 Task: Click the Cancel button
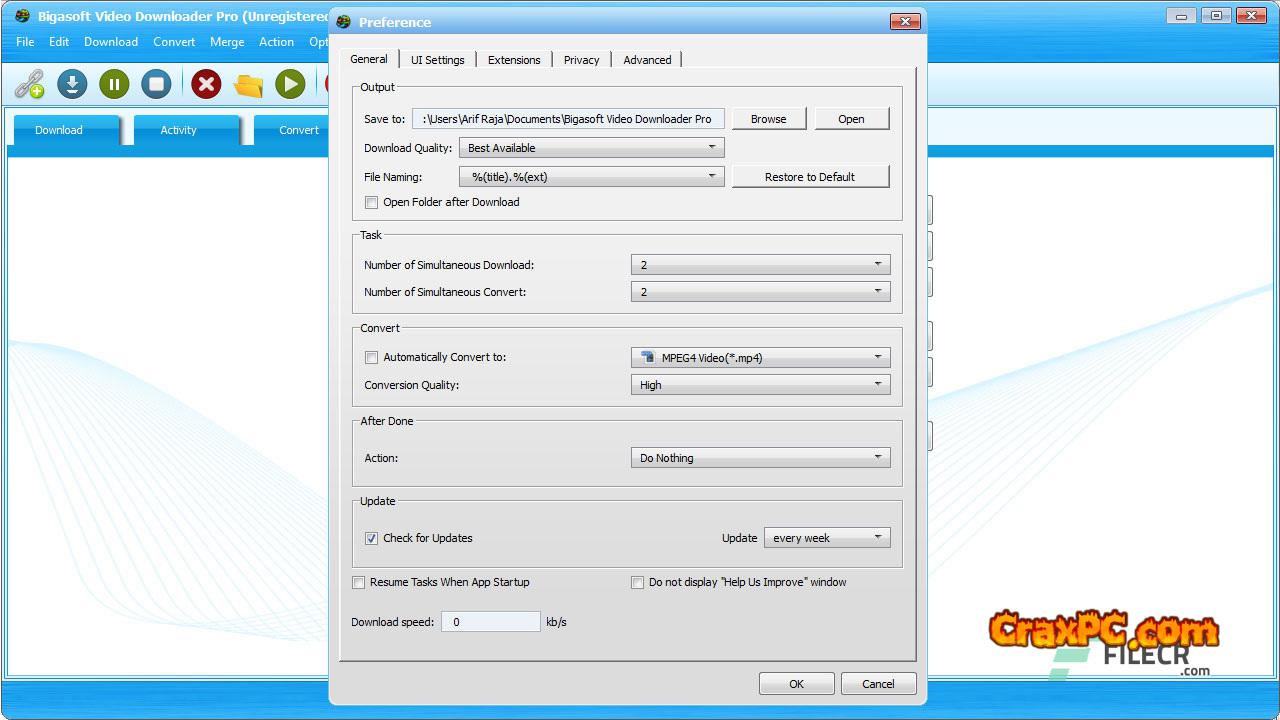878,684
